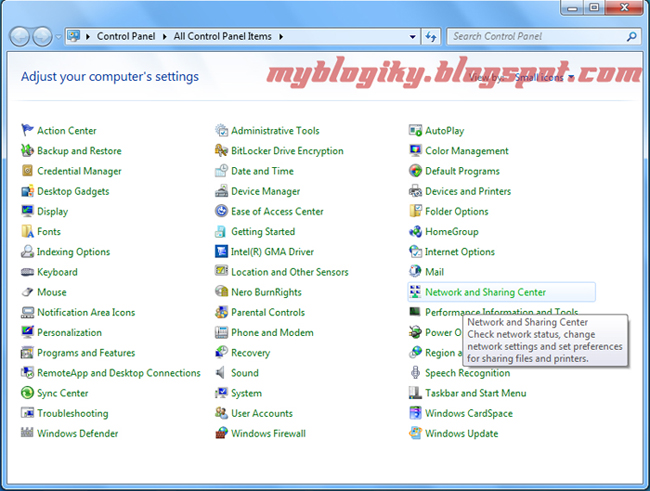The width and height of the screenshot is (650, 491).
Task: Open the Indexing Options link
Action: click(74, 252)
